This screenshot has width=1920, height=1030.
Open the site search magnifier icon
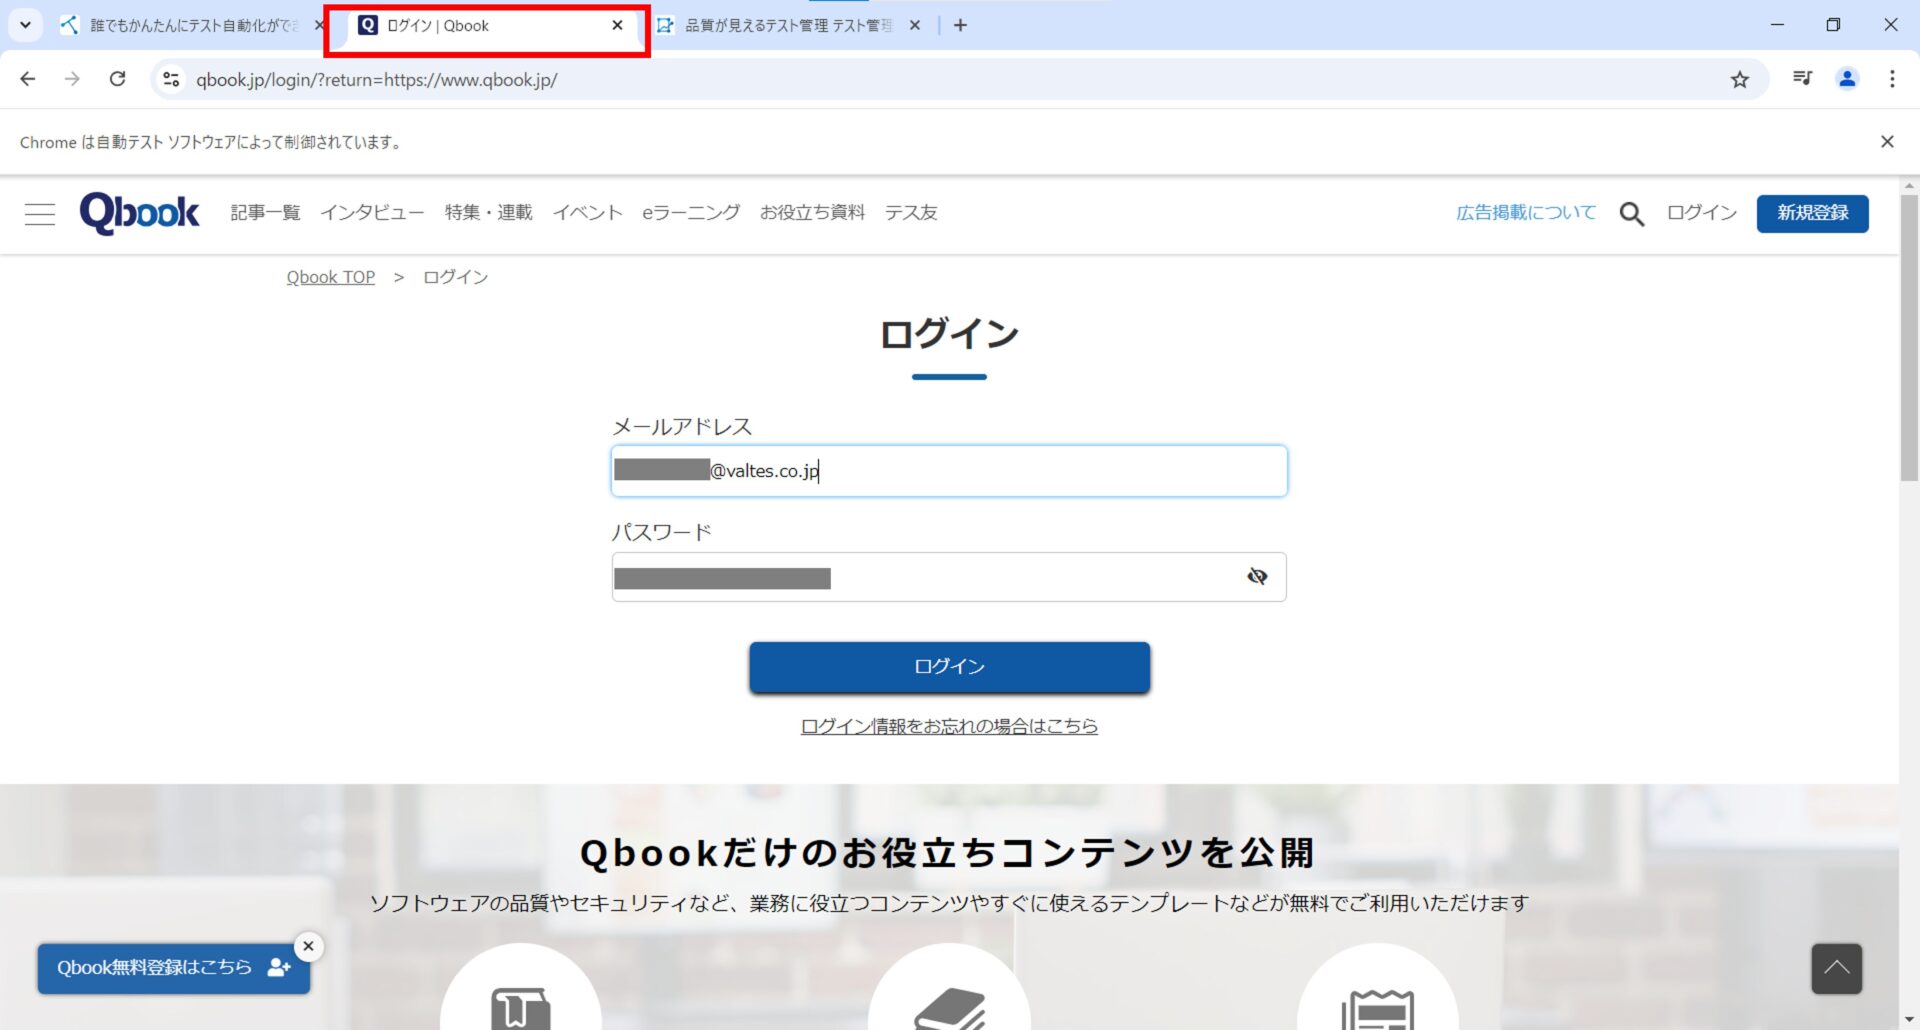1631,214
